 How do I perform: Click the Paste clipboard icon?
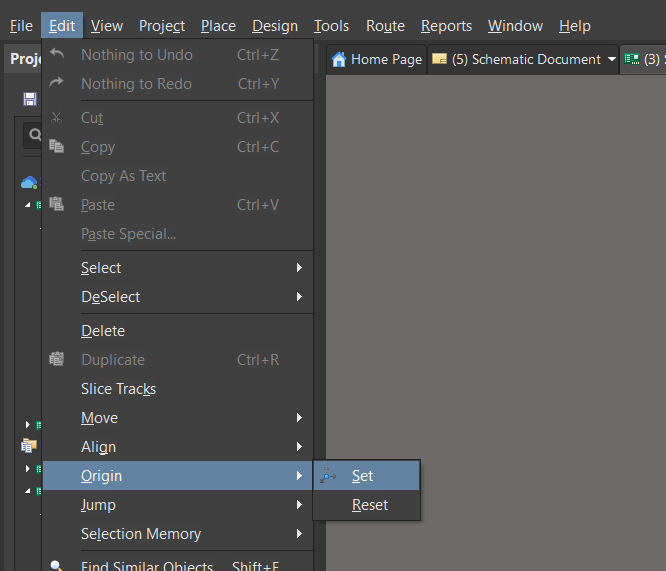pyautogui.click(x=56, y=204)
